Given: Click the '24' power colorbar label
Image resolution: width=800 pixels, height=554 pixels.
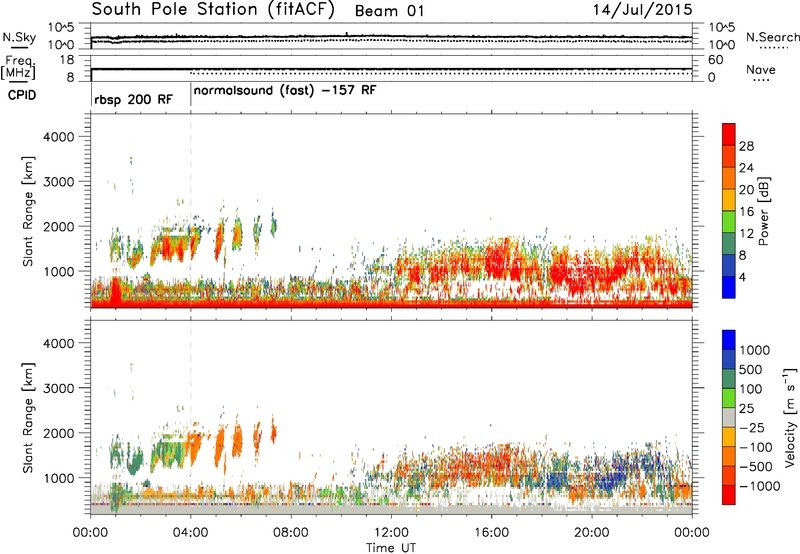Looking at the screenshot, I should [x=746, y=168].
